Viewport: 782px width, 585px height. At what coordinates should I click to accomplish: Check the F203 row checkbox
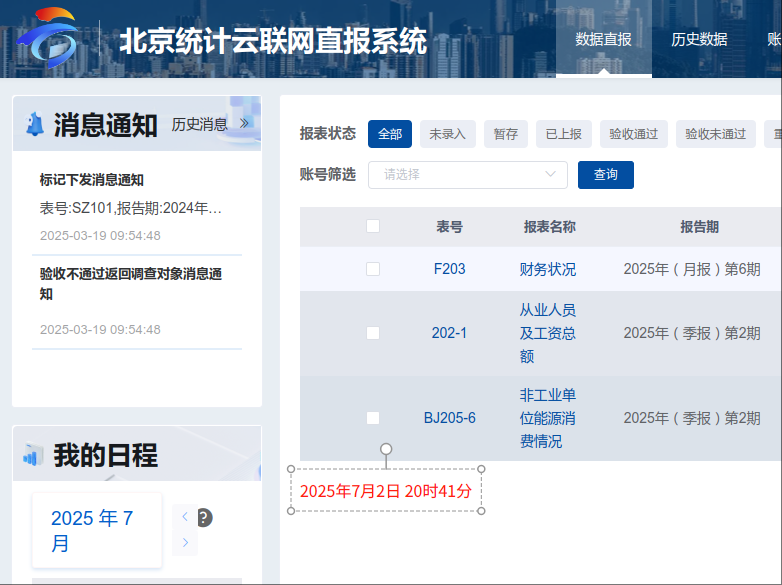click(373, 269)
